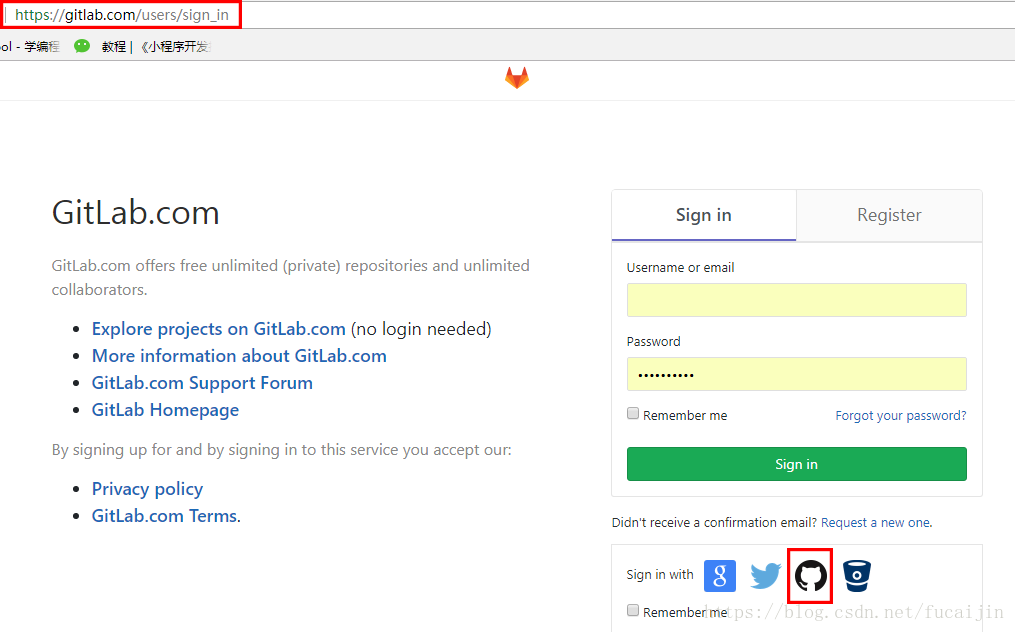Check Remember me under social sign-in
This screenshot has width=1015, height=632.
[x=633, y=611]
